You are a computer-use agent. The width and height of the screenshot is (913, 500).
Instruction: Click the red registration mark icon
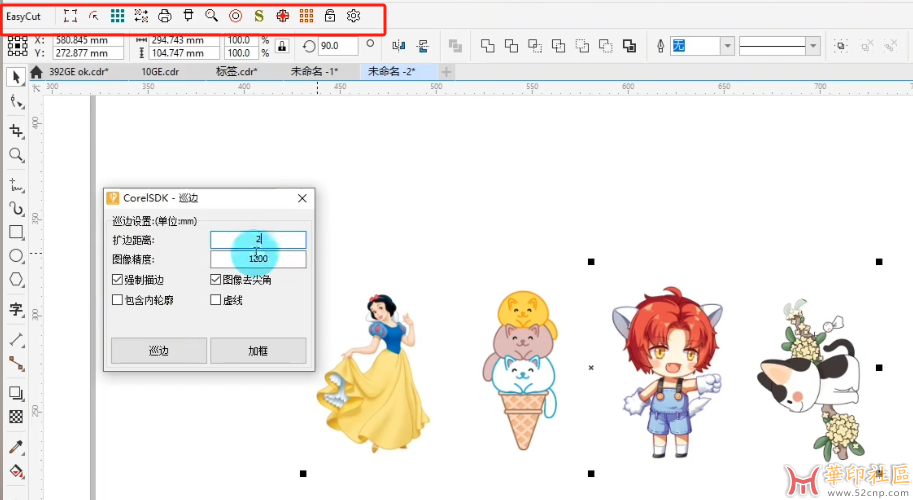[283, 16]
